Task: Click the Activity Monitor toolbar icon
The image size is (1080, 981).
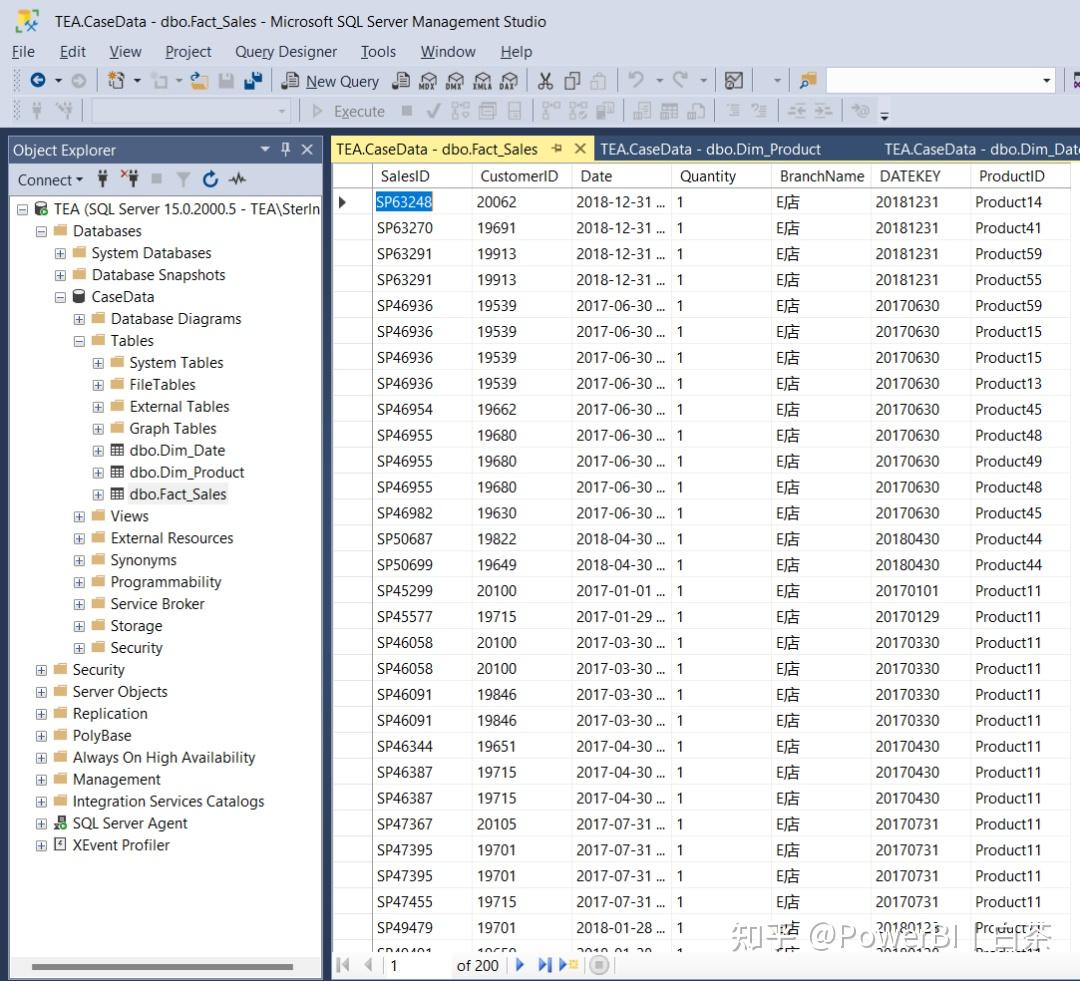Action: click(x=734, y=81)
